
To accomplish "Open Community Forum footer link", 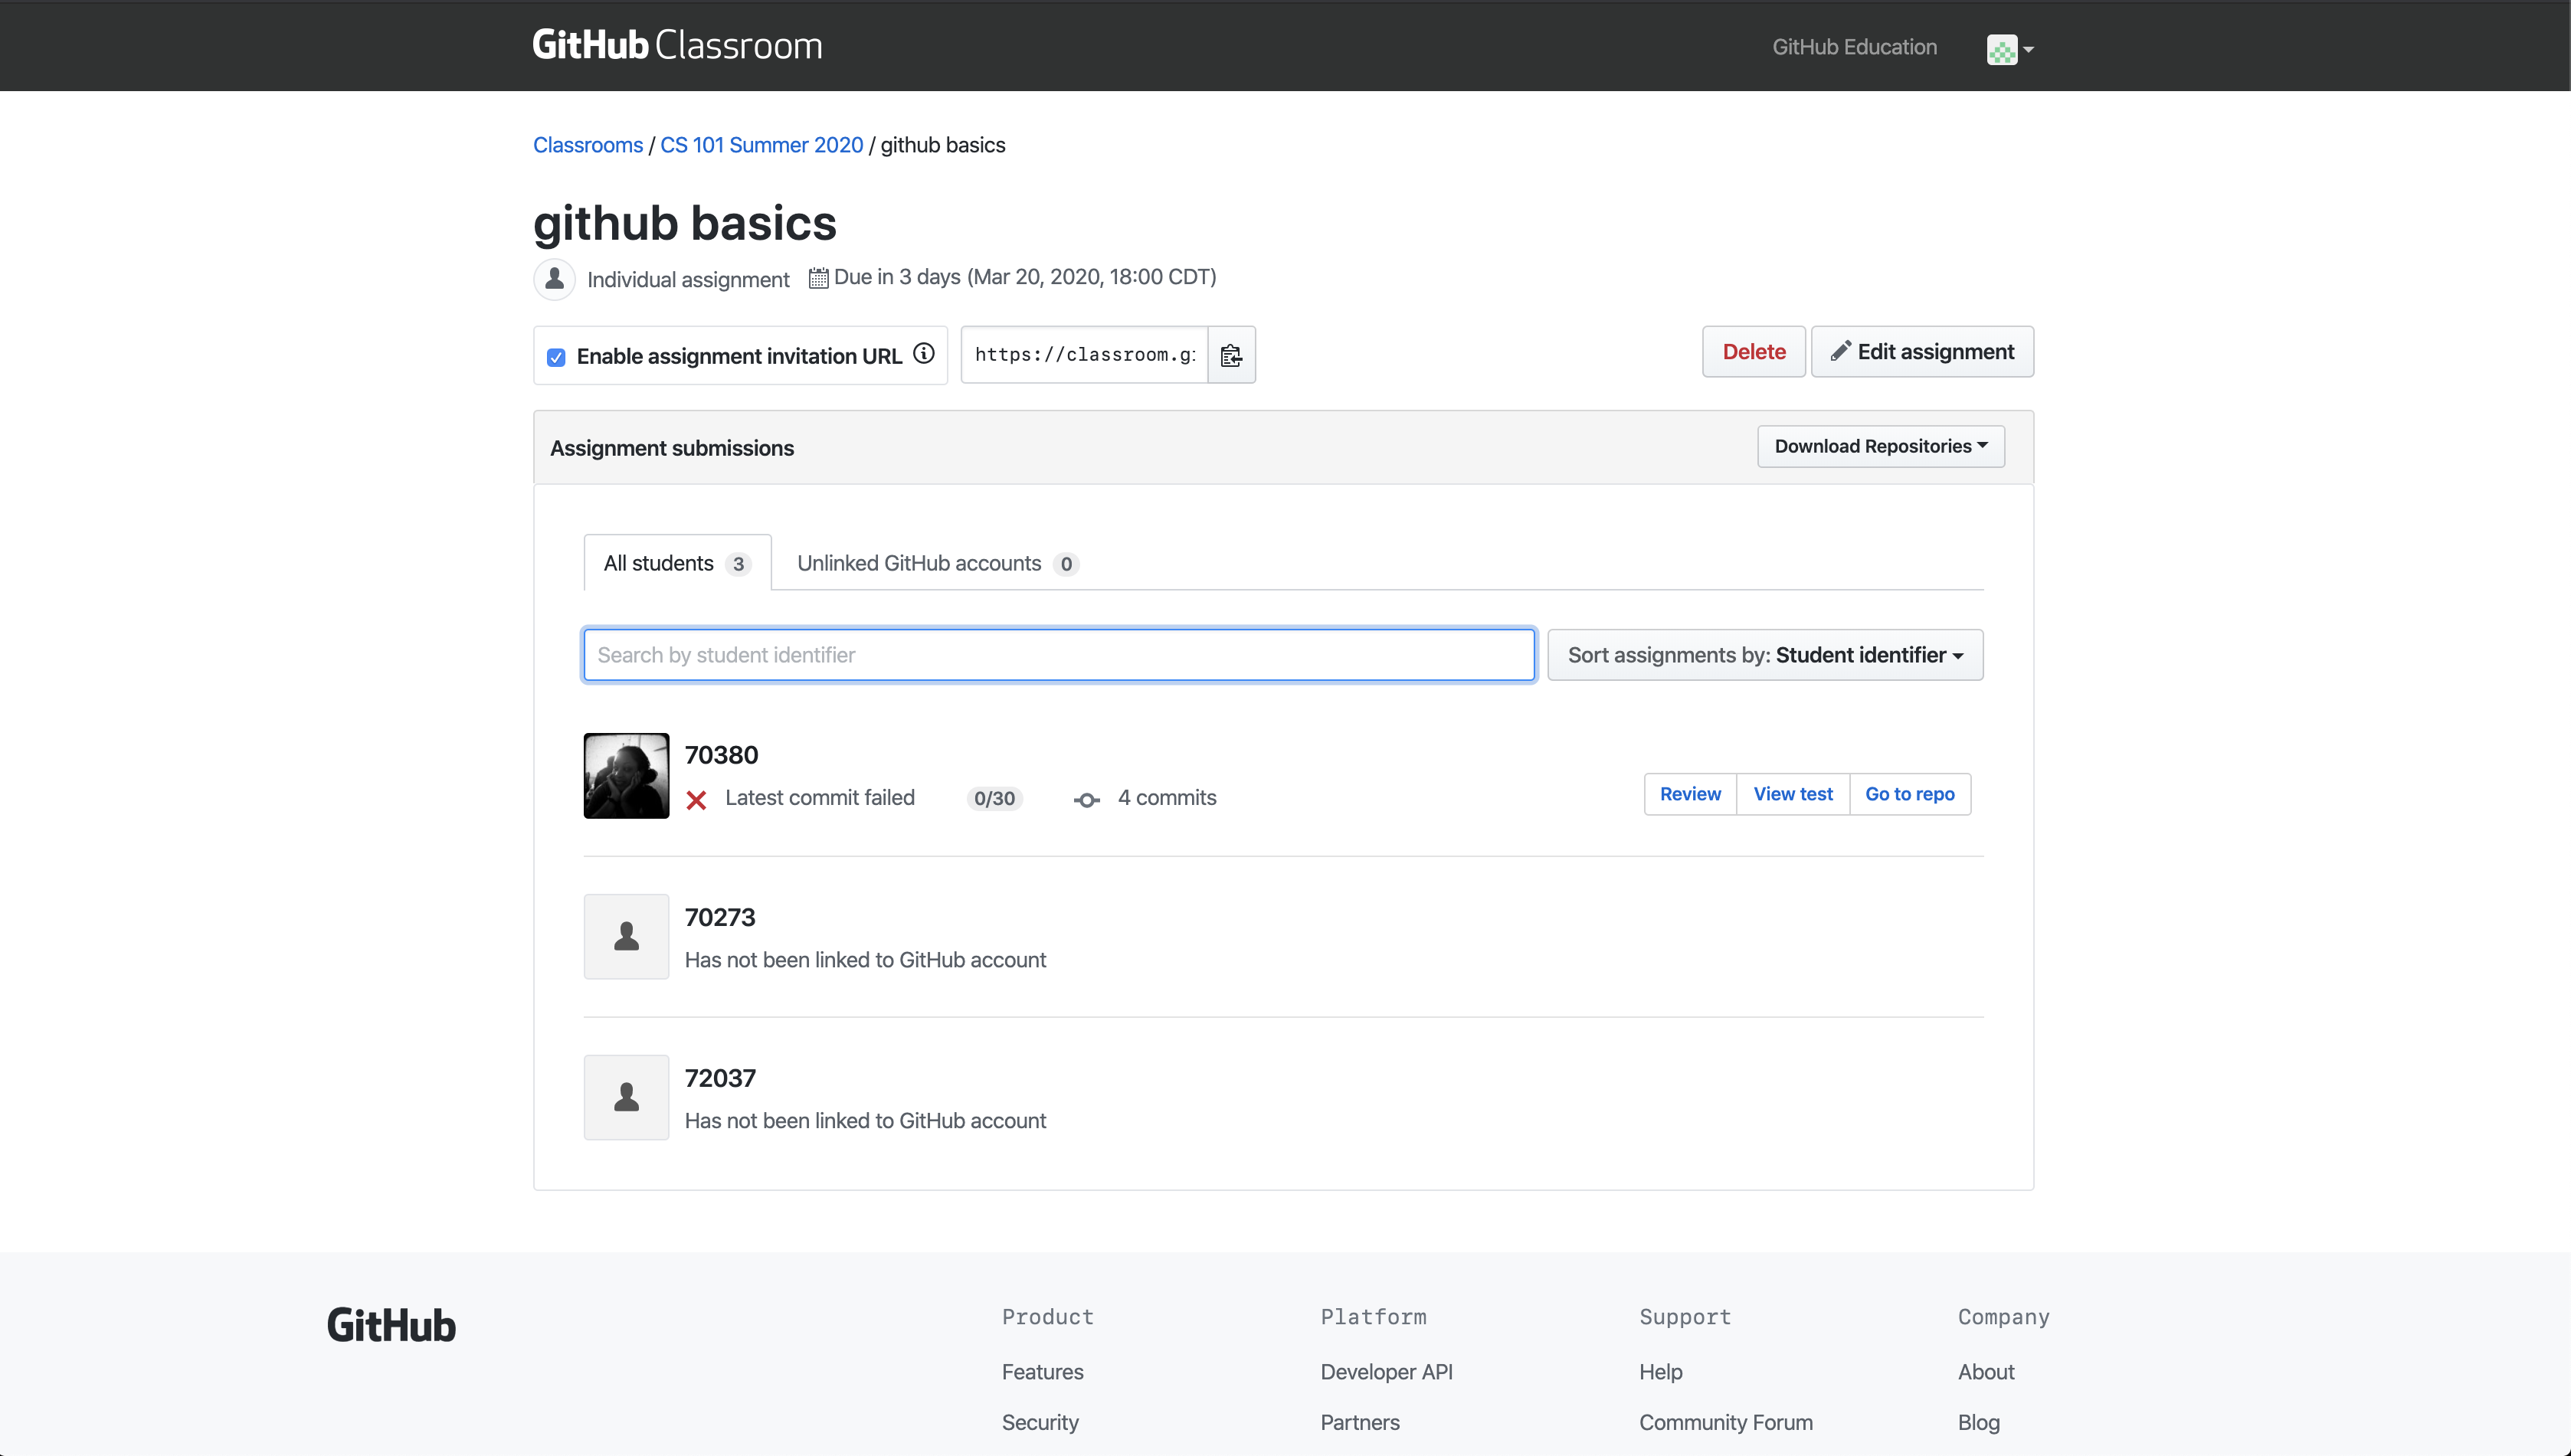I will pos(1725,1422).
